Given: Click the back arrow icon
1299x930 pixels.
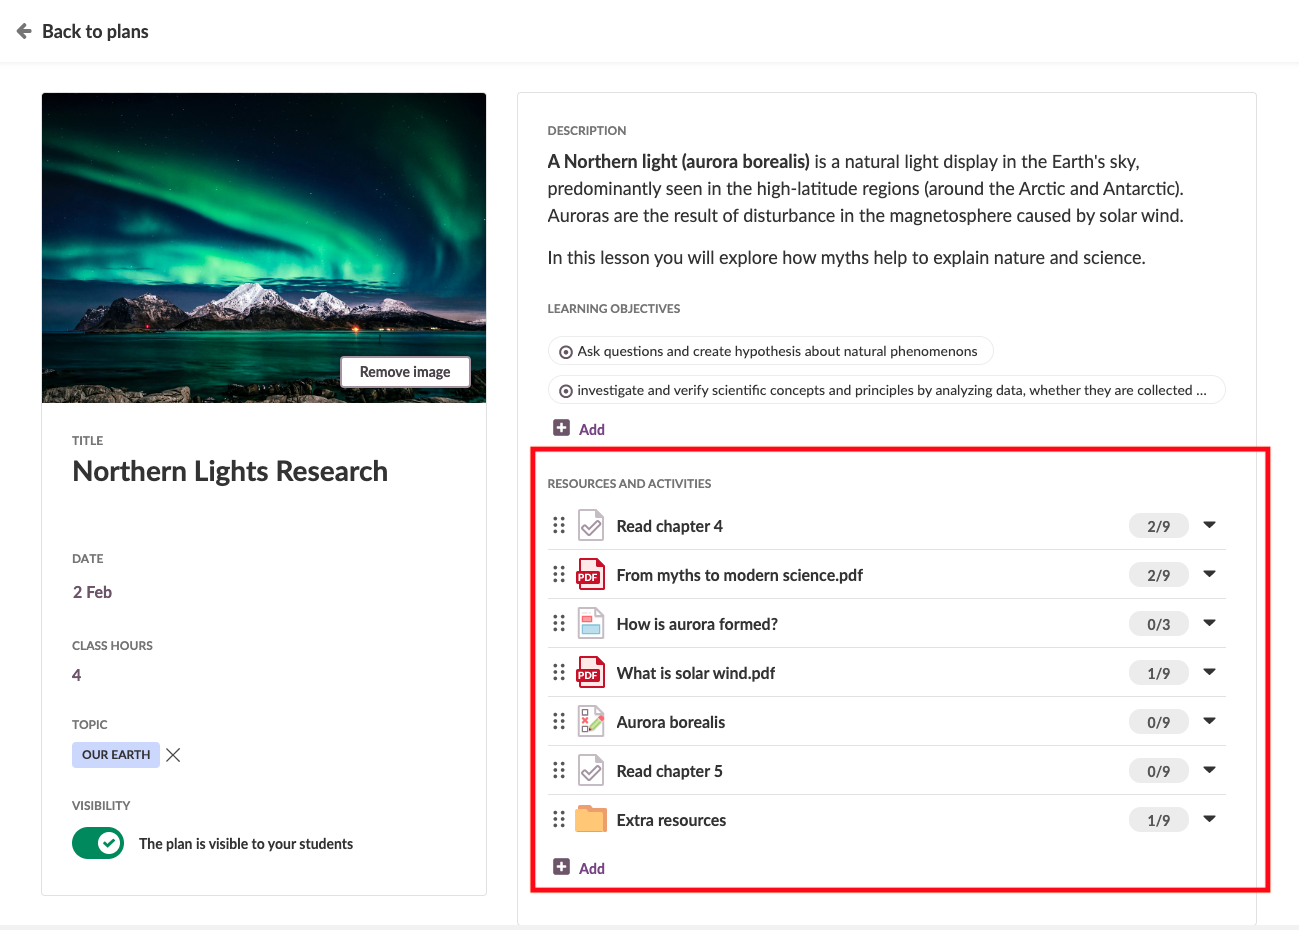Looking at the screenshot, I should (24, 31).
